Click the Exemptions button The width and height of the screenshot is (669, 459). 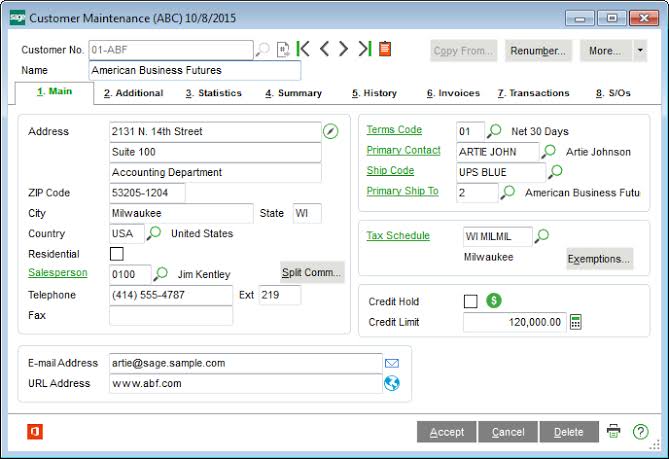pos(599,259)
